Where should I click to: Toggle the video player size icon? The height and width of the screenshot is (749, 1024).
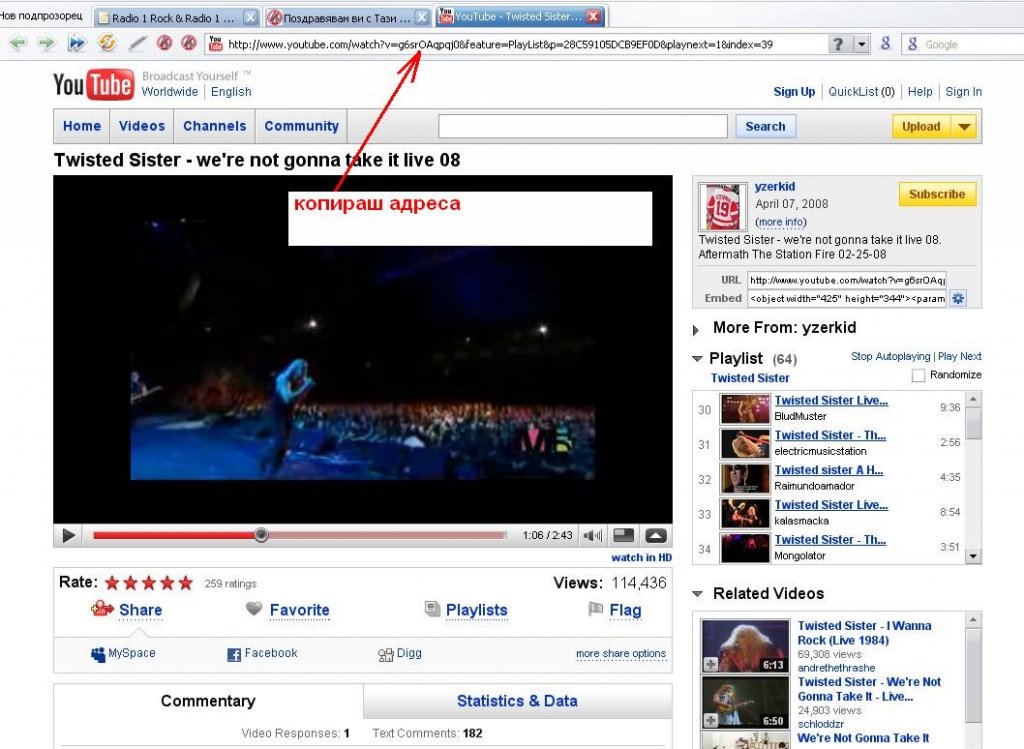(624, 535)
